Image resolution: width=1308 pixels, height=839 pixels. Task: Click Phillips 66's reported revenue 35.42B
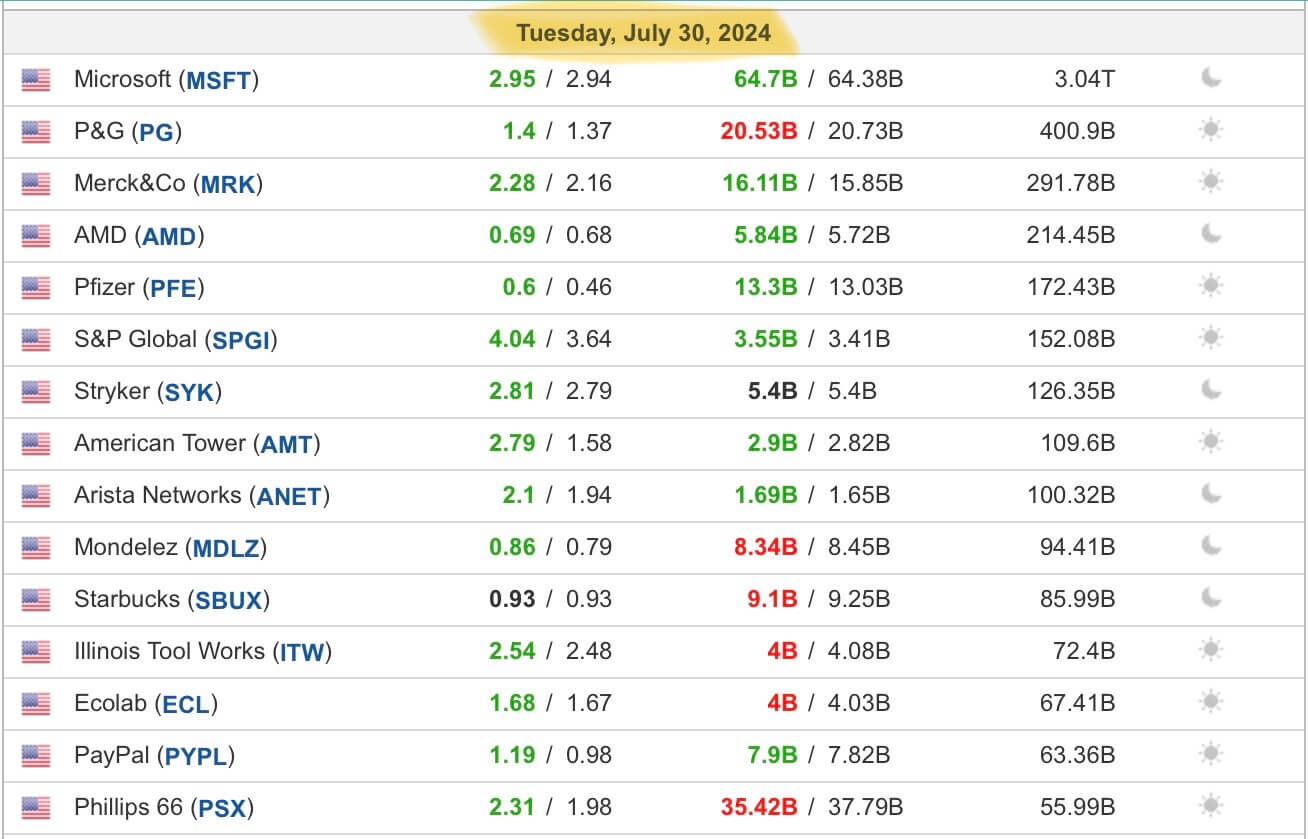[x=759, y=806]
